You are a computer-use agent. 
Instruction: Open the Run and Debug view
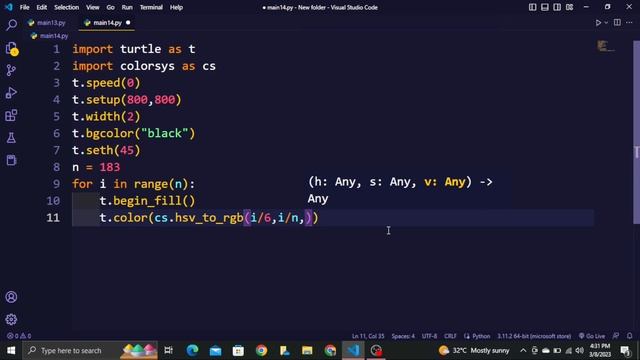[x=11, y=93]
